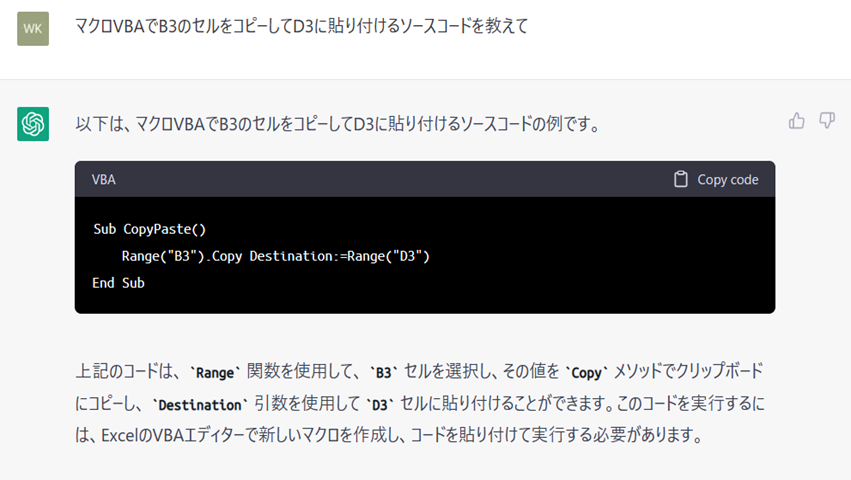The image size is (851, 480).
Task: Click the user prompt about マクロVBA
Action: tap(301, 26)
